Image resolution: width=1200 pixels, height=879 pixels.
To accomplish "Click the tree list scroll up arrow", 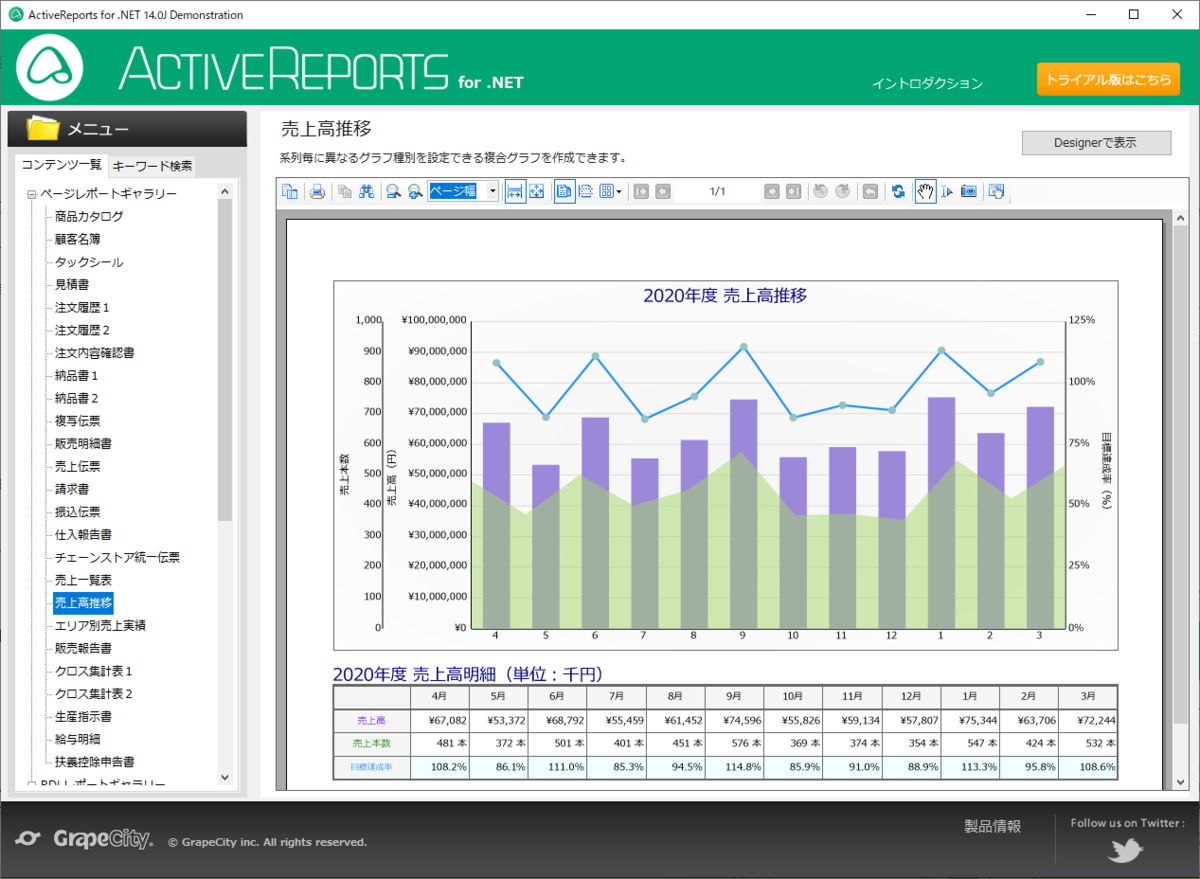I will [x=224, y=191].
